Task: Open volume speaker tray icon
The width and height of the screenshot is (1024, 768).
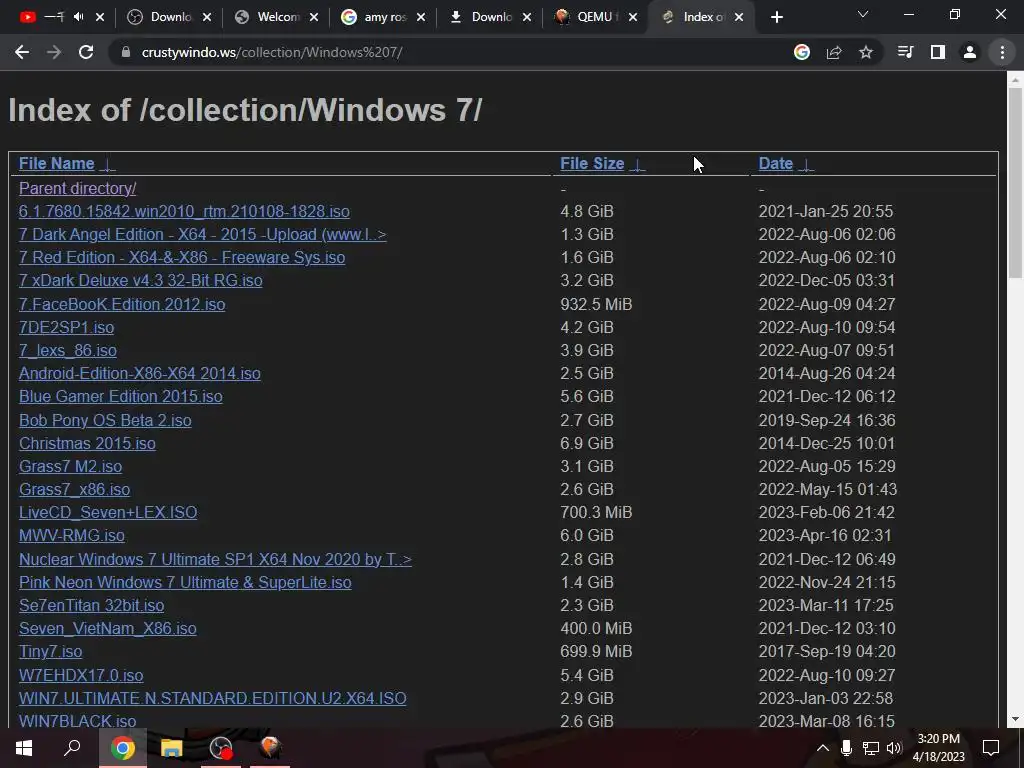Action: pos(894,748)
